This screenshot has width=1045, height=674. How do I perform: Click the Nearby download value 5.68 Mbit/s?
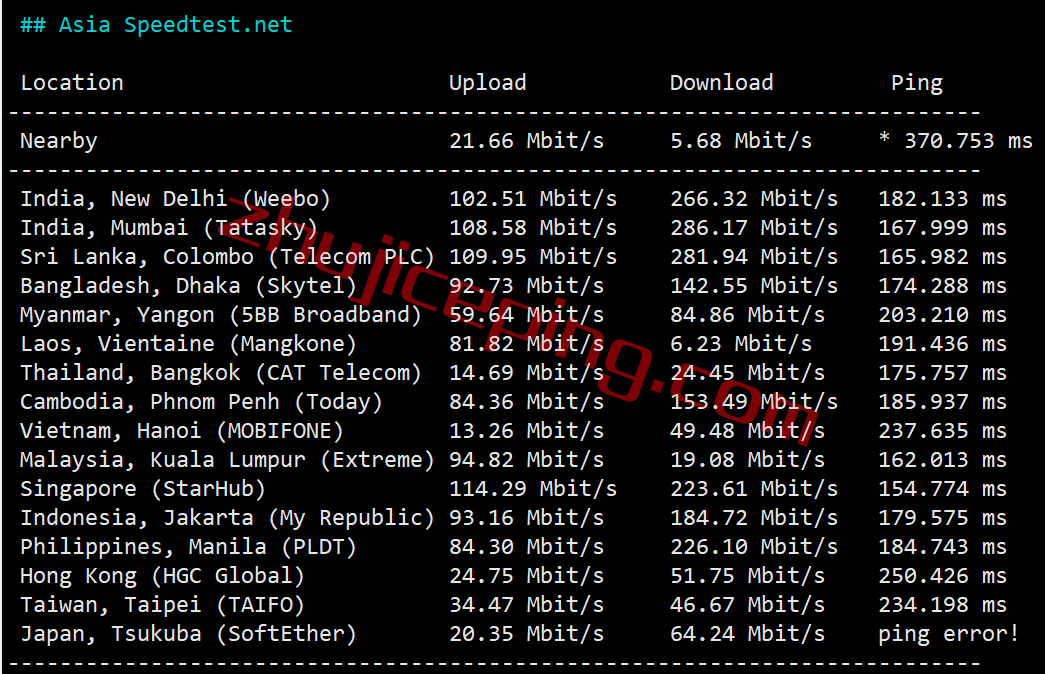[x=741, y=141]
